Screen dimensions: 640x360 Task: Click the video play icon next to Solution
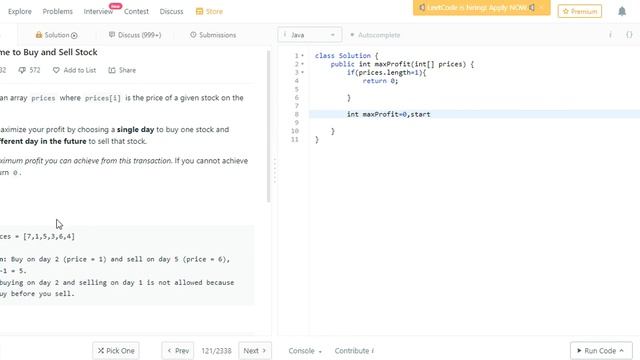(x=74, y=35)
